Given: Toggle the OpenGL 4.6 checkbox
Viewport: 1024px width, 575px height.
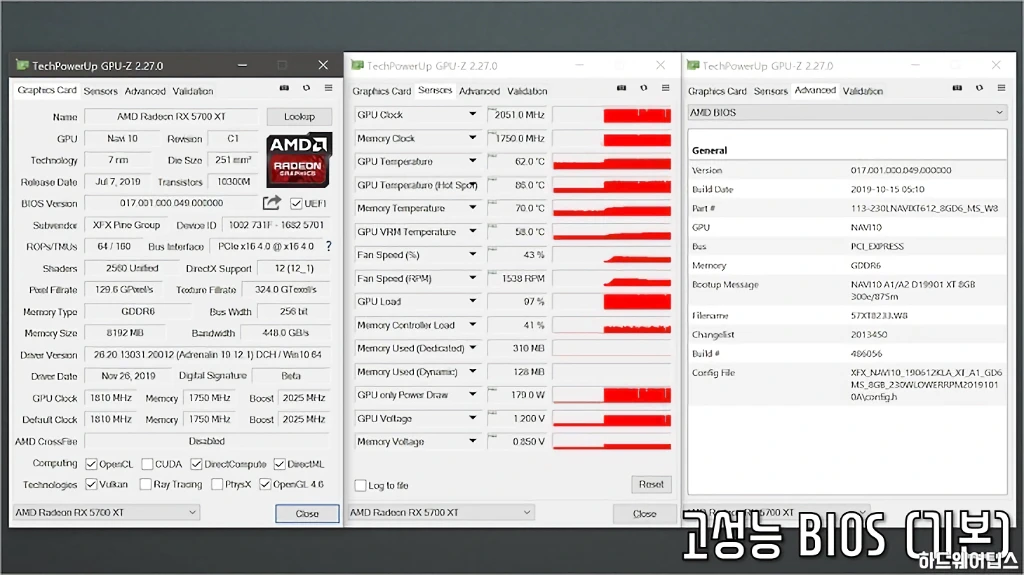Looking at the screenshot, I should 264,484.
